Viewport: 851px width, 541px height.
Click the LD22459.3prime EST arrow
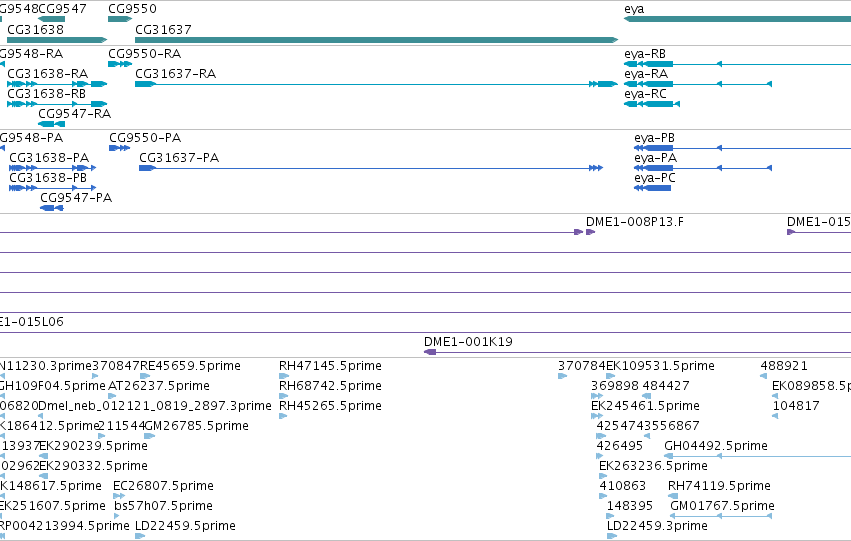[612, 536]
